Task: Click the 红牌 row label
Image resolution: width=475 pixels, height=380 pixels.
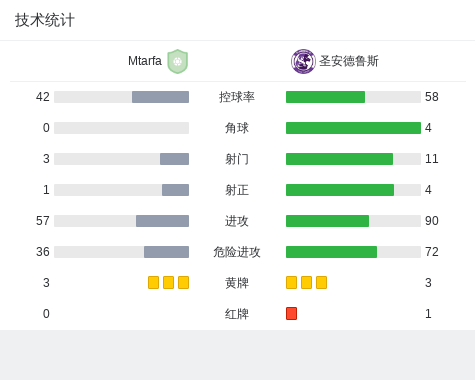Action: pyautogui.click(x=237, y=314)
